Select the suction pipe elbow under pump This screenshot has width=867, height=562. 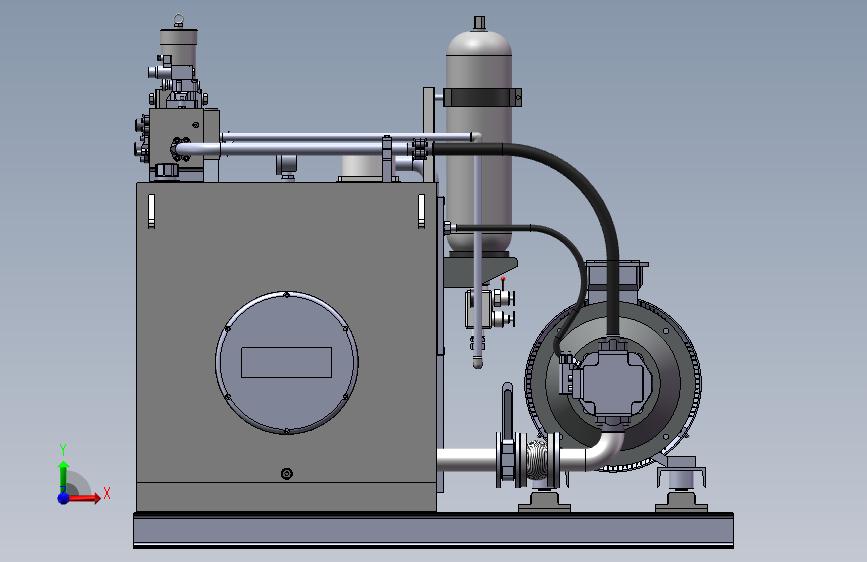(x=605, y=451)
